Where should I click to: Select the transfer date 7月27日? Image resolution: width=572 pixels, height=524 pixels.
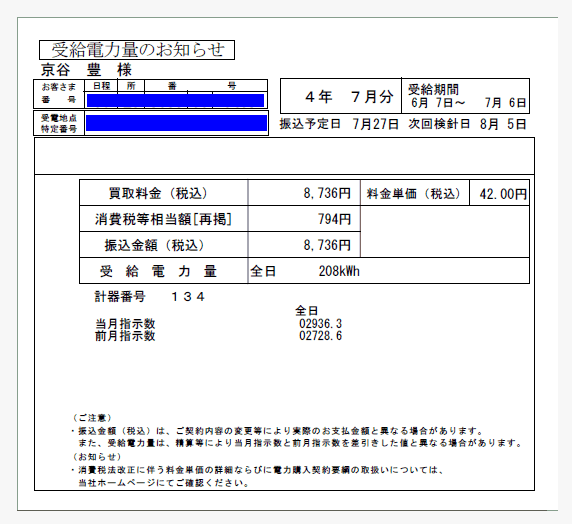375,124
